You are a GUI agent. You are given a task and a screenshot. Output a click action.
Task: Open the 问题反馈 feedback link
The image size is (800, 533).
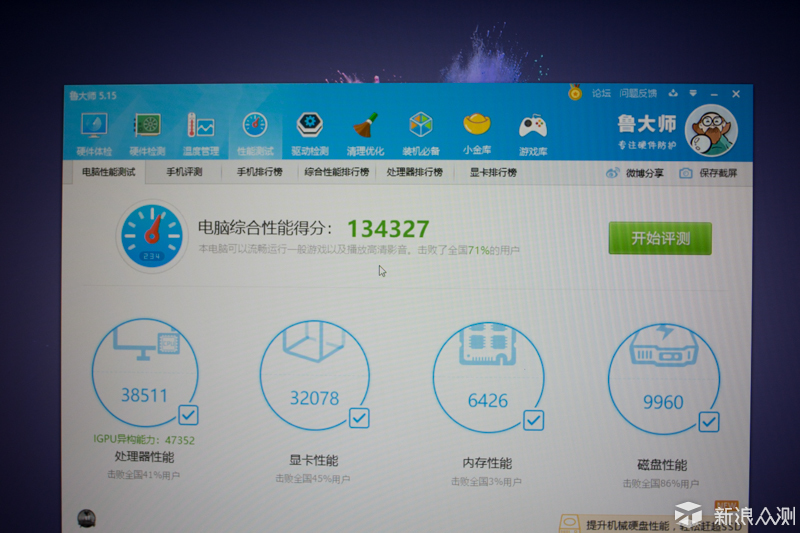[x=638, y=93]
